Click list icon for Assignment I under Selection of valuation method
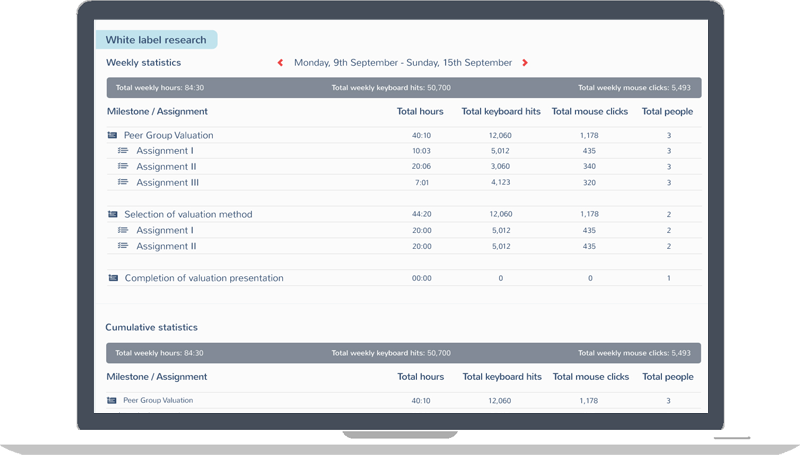Screen dimensions: 800x455 pyautogui.click(x=123, y=230)
